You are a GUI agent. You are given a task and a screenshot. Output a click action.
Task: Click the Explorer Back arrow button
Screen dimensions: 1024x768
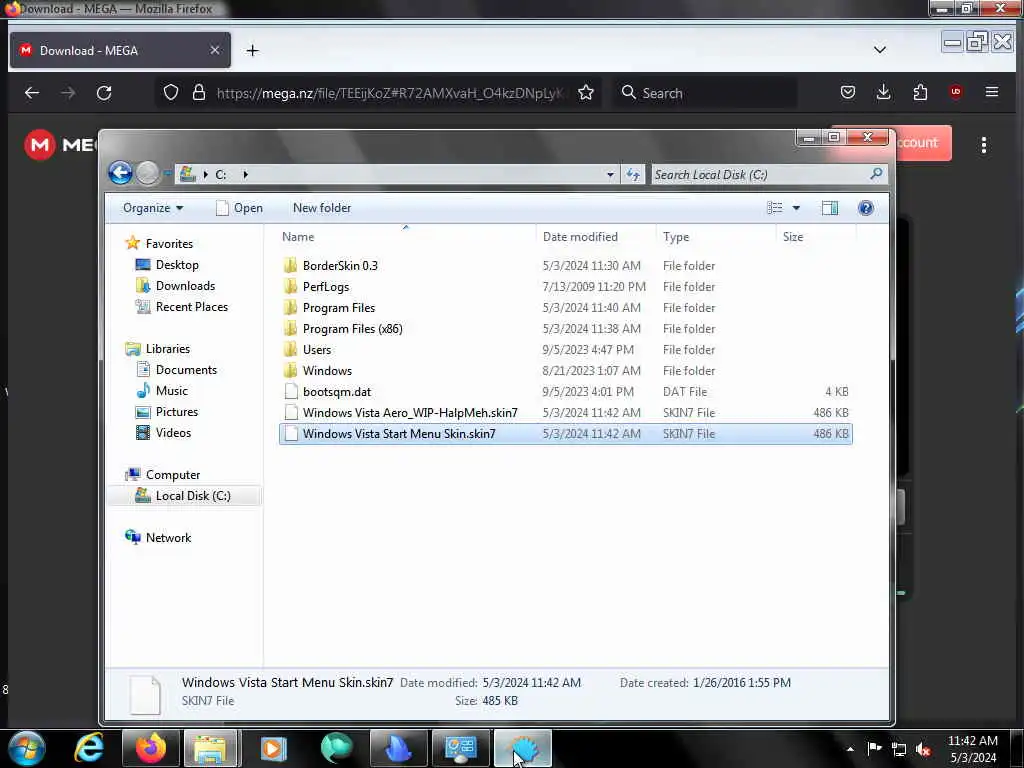click(x=120, y=173)
